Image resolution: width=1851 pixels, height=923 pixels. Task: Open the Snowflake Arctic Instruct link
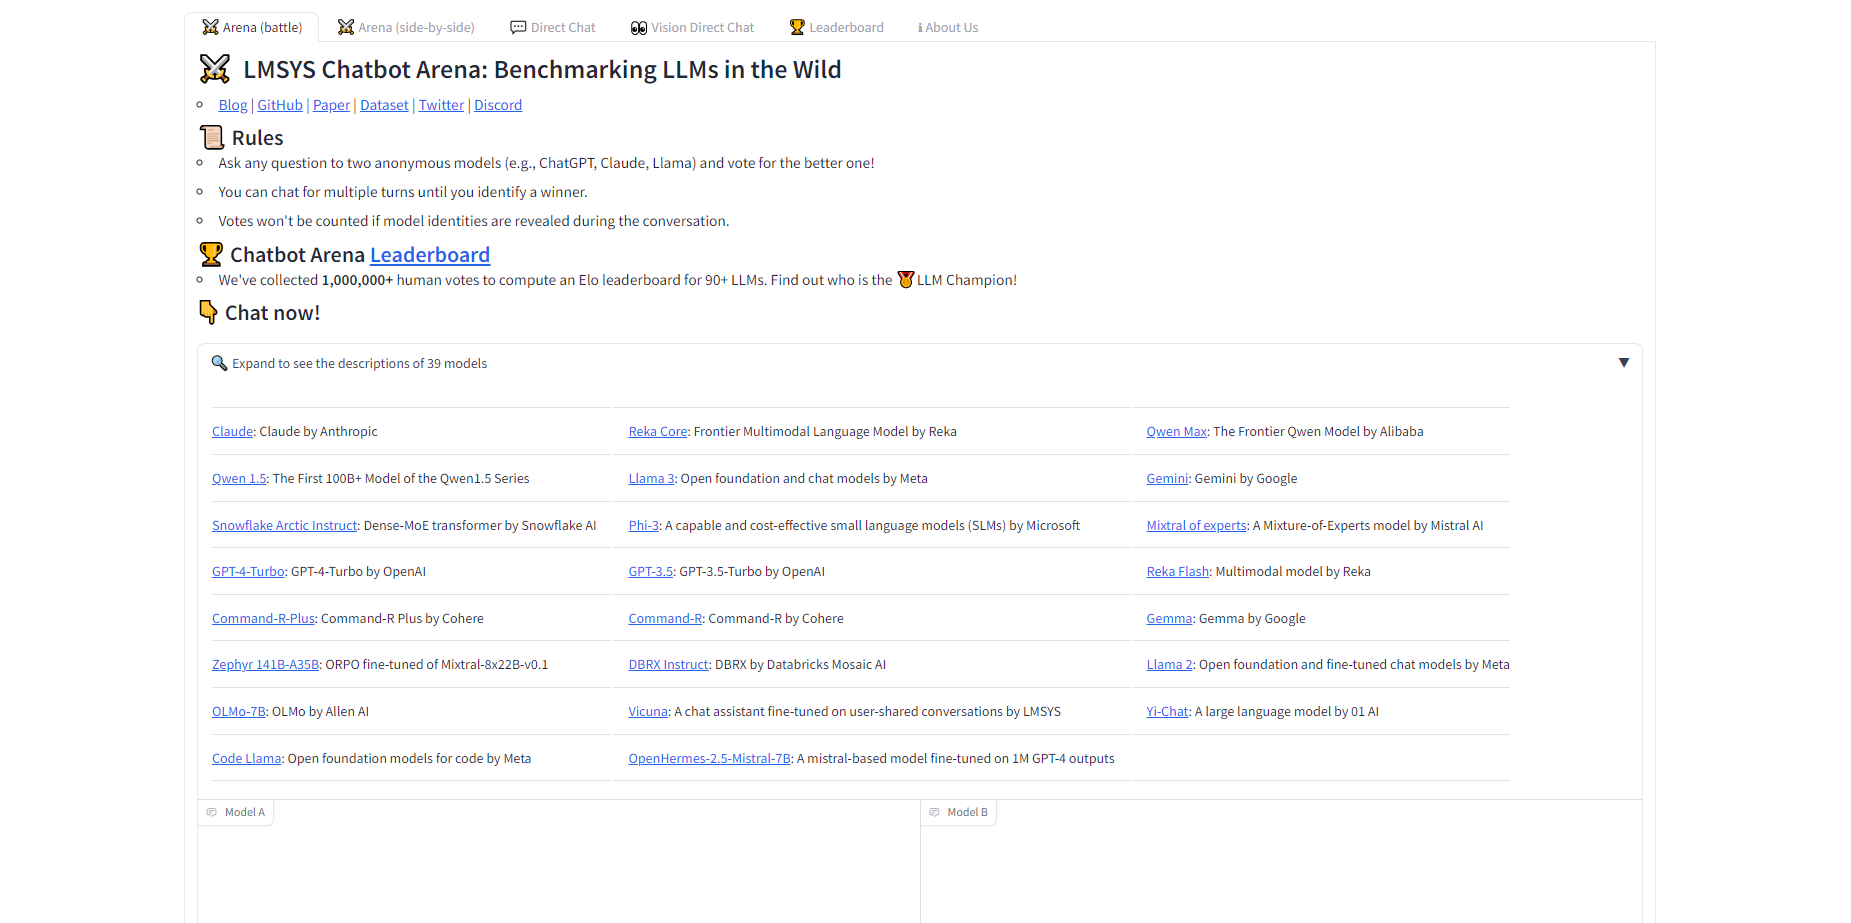285,526
